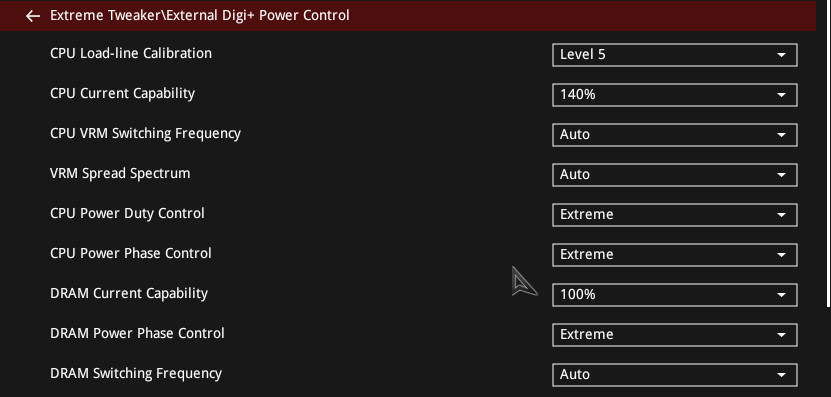This screenshot has width=831, height=397.
Task: Open CPU Power Phase Control dropdown
Action: tap(675, 255)
